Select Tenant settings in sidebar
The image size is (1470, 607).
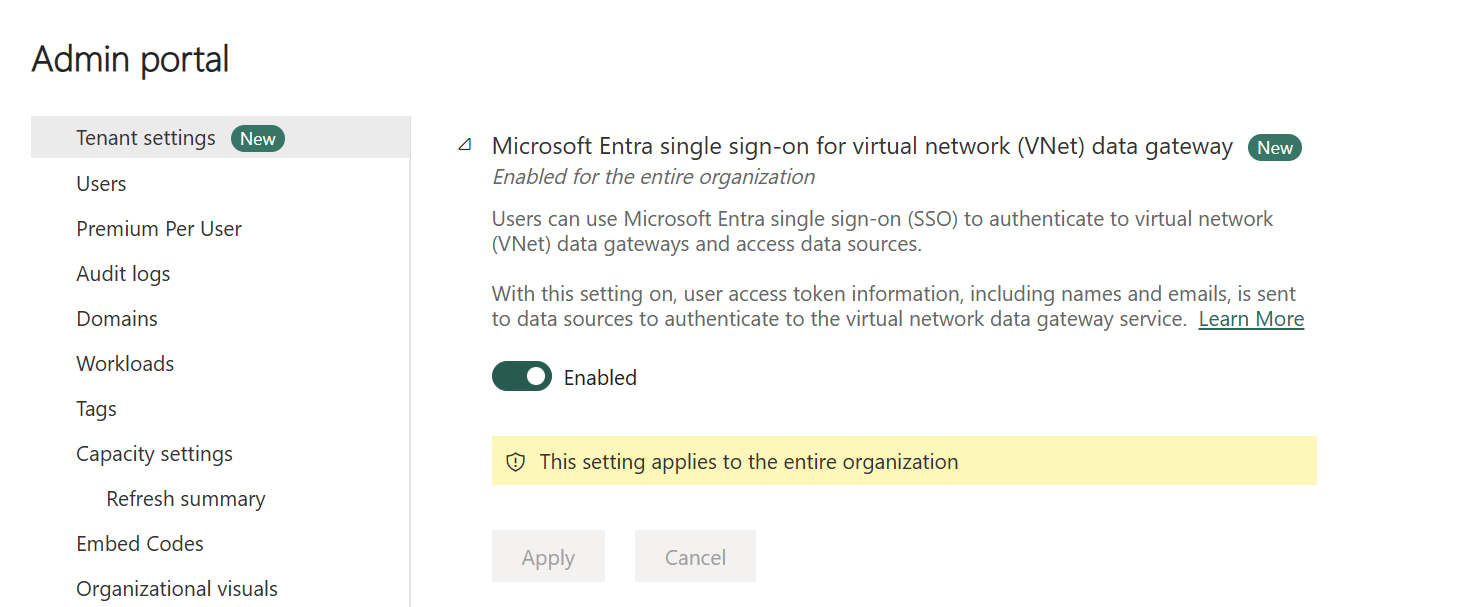(220, 138)
